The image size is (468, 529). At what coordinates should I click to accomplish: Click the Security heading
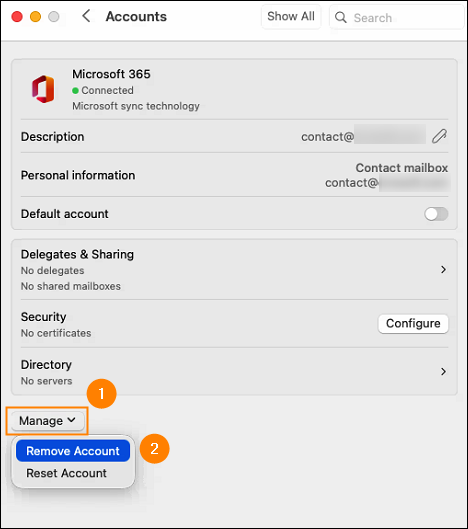pos(44,317)
